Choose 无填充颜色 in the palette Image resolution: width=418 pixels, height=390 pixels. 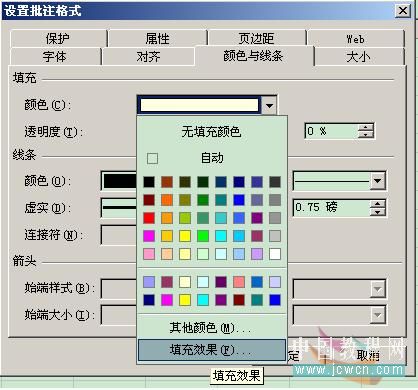211,132
